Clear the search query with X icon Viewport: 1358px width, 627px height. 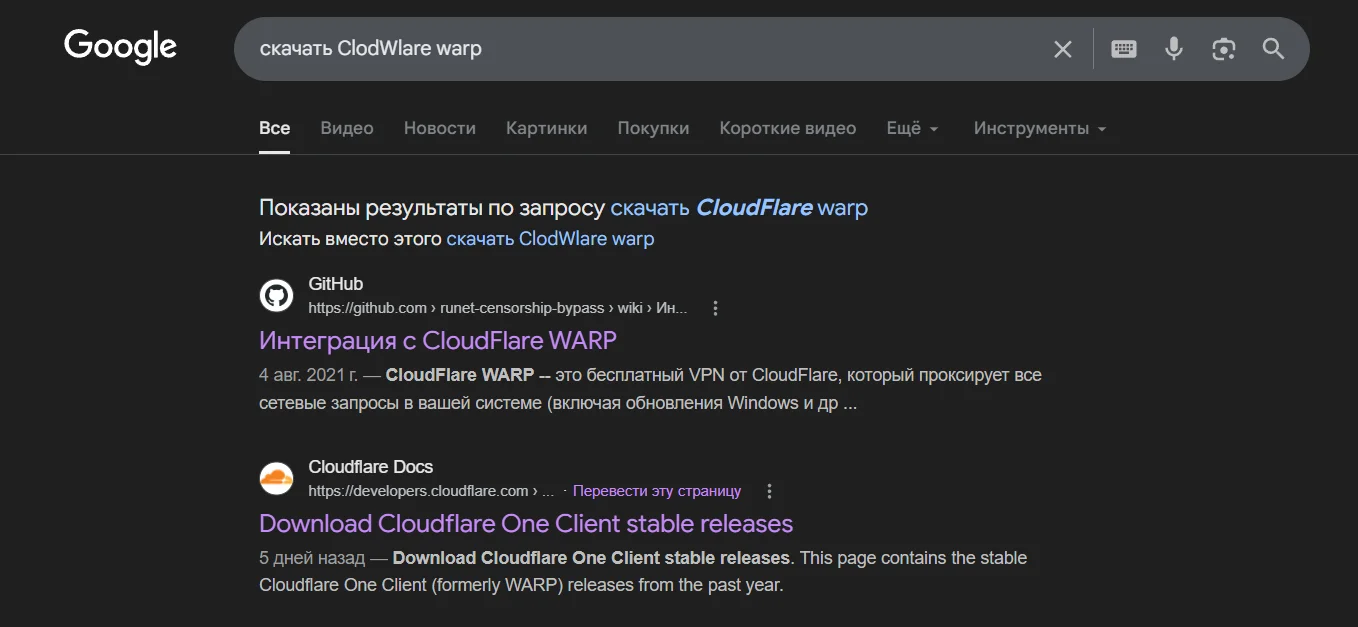[1063, 49]
